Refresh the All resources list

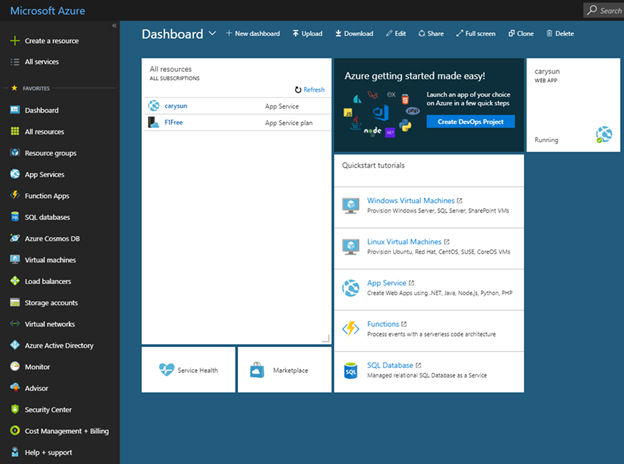click(x=309, y=90)
